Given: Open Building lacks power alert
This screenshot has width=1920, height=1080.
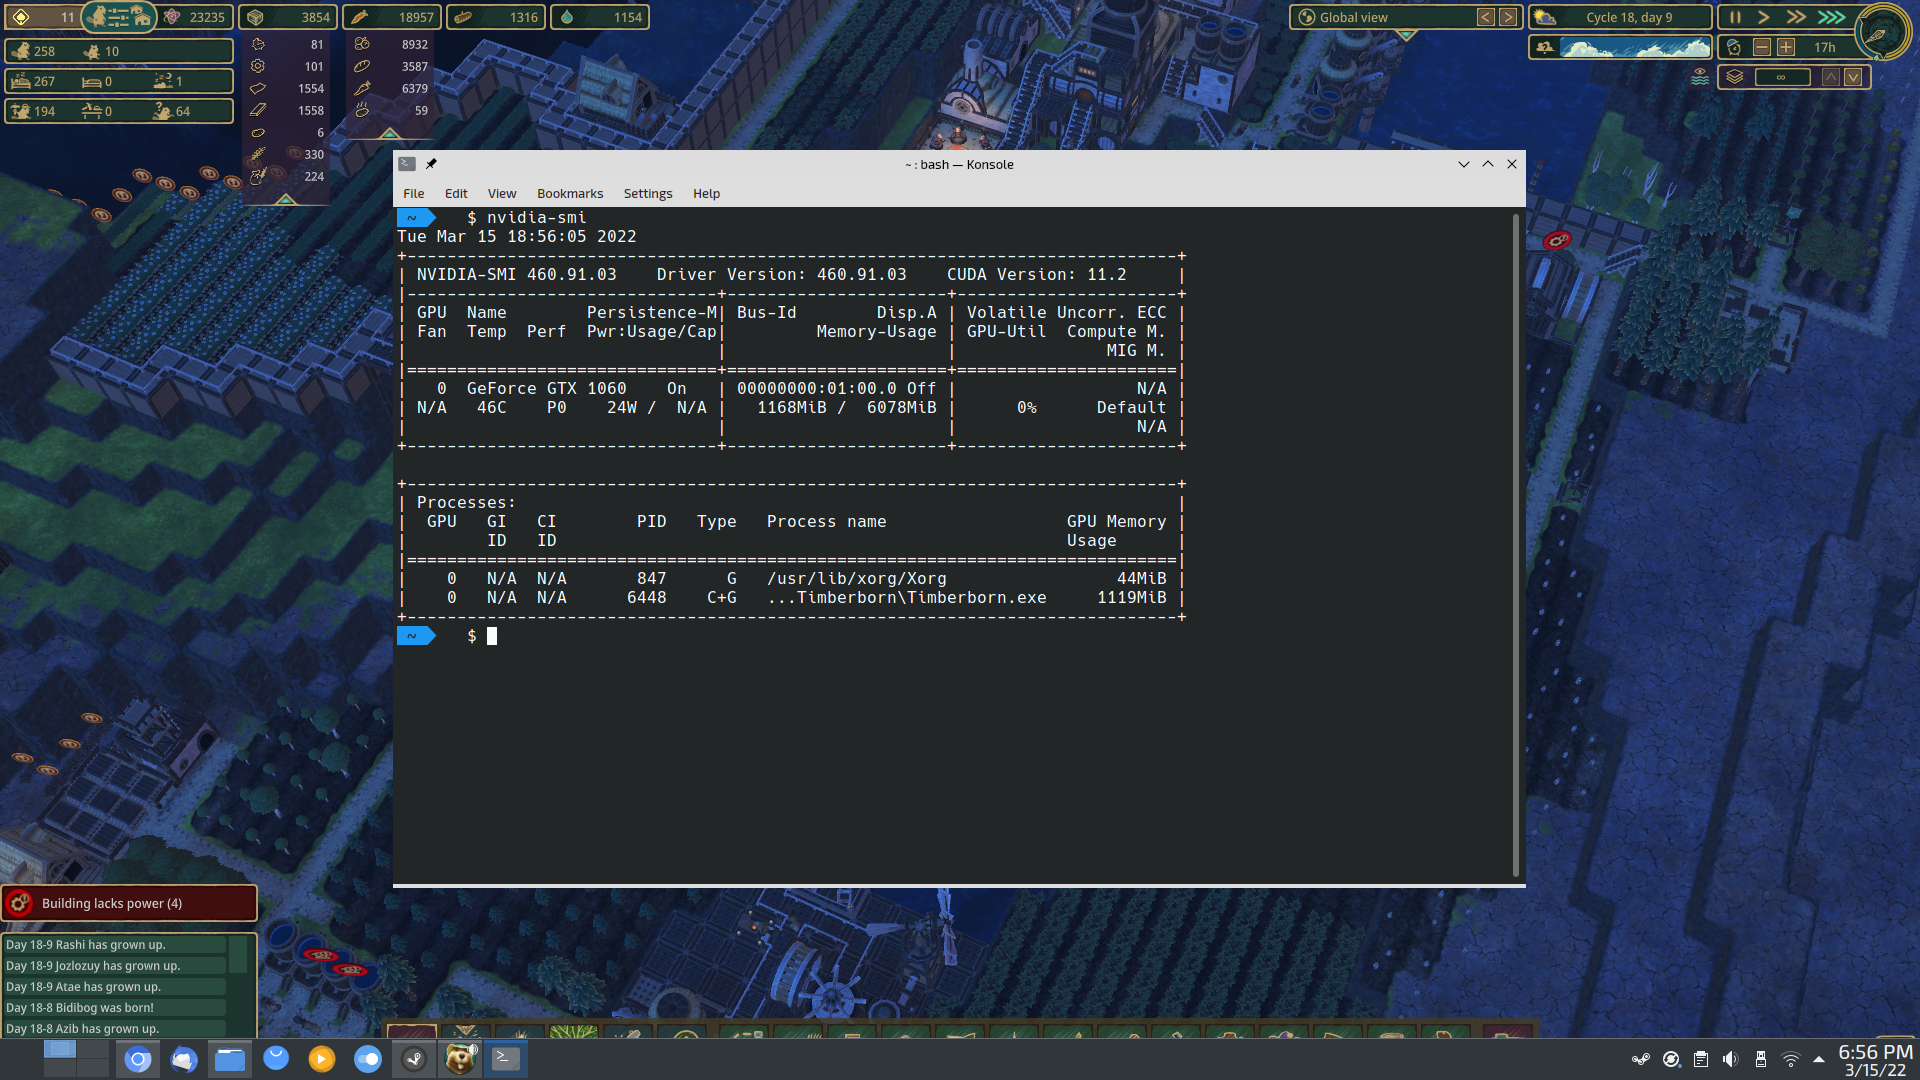Looking at the screenshot, I should [129, 903].
